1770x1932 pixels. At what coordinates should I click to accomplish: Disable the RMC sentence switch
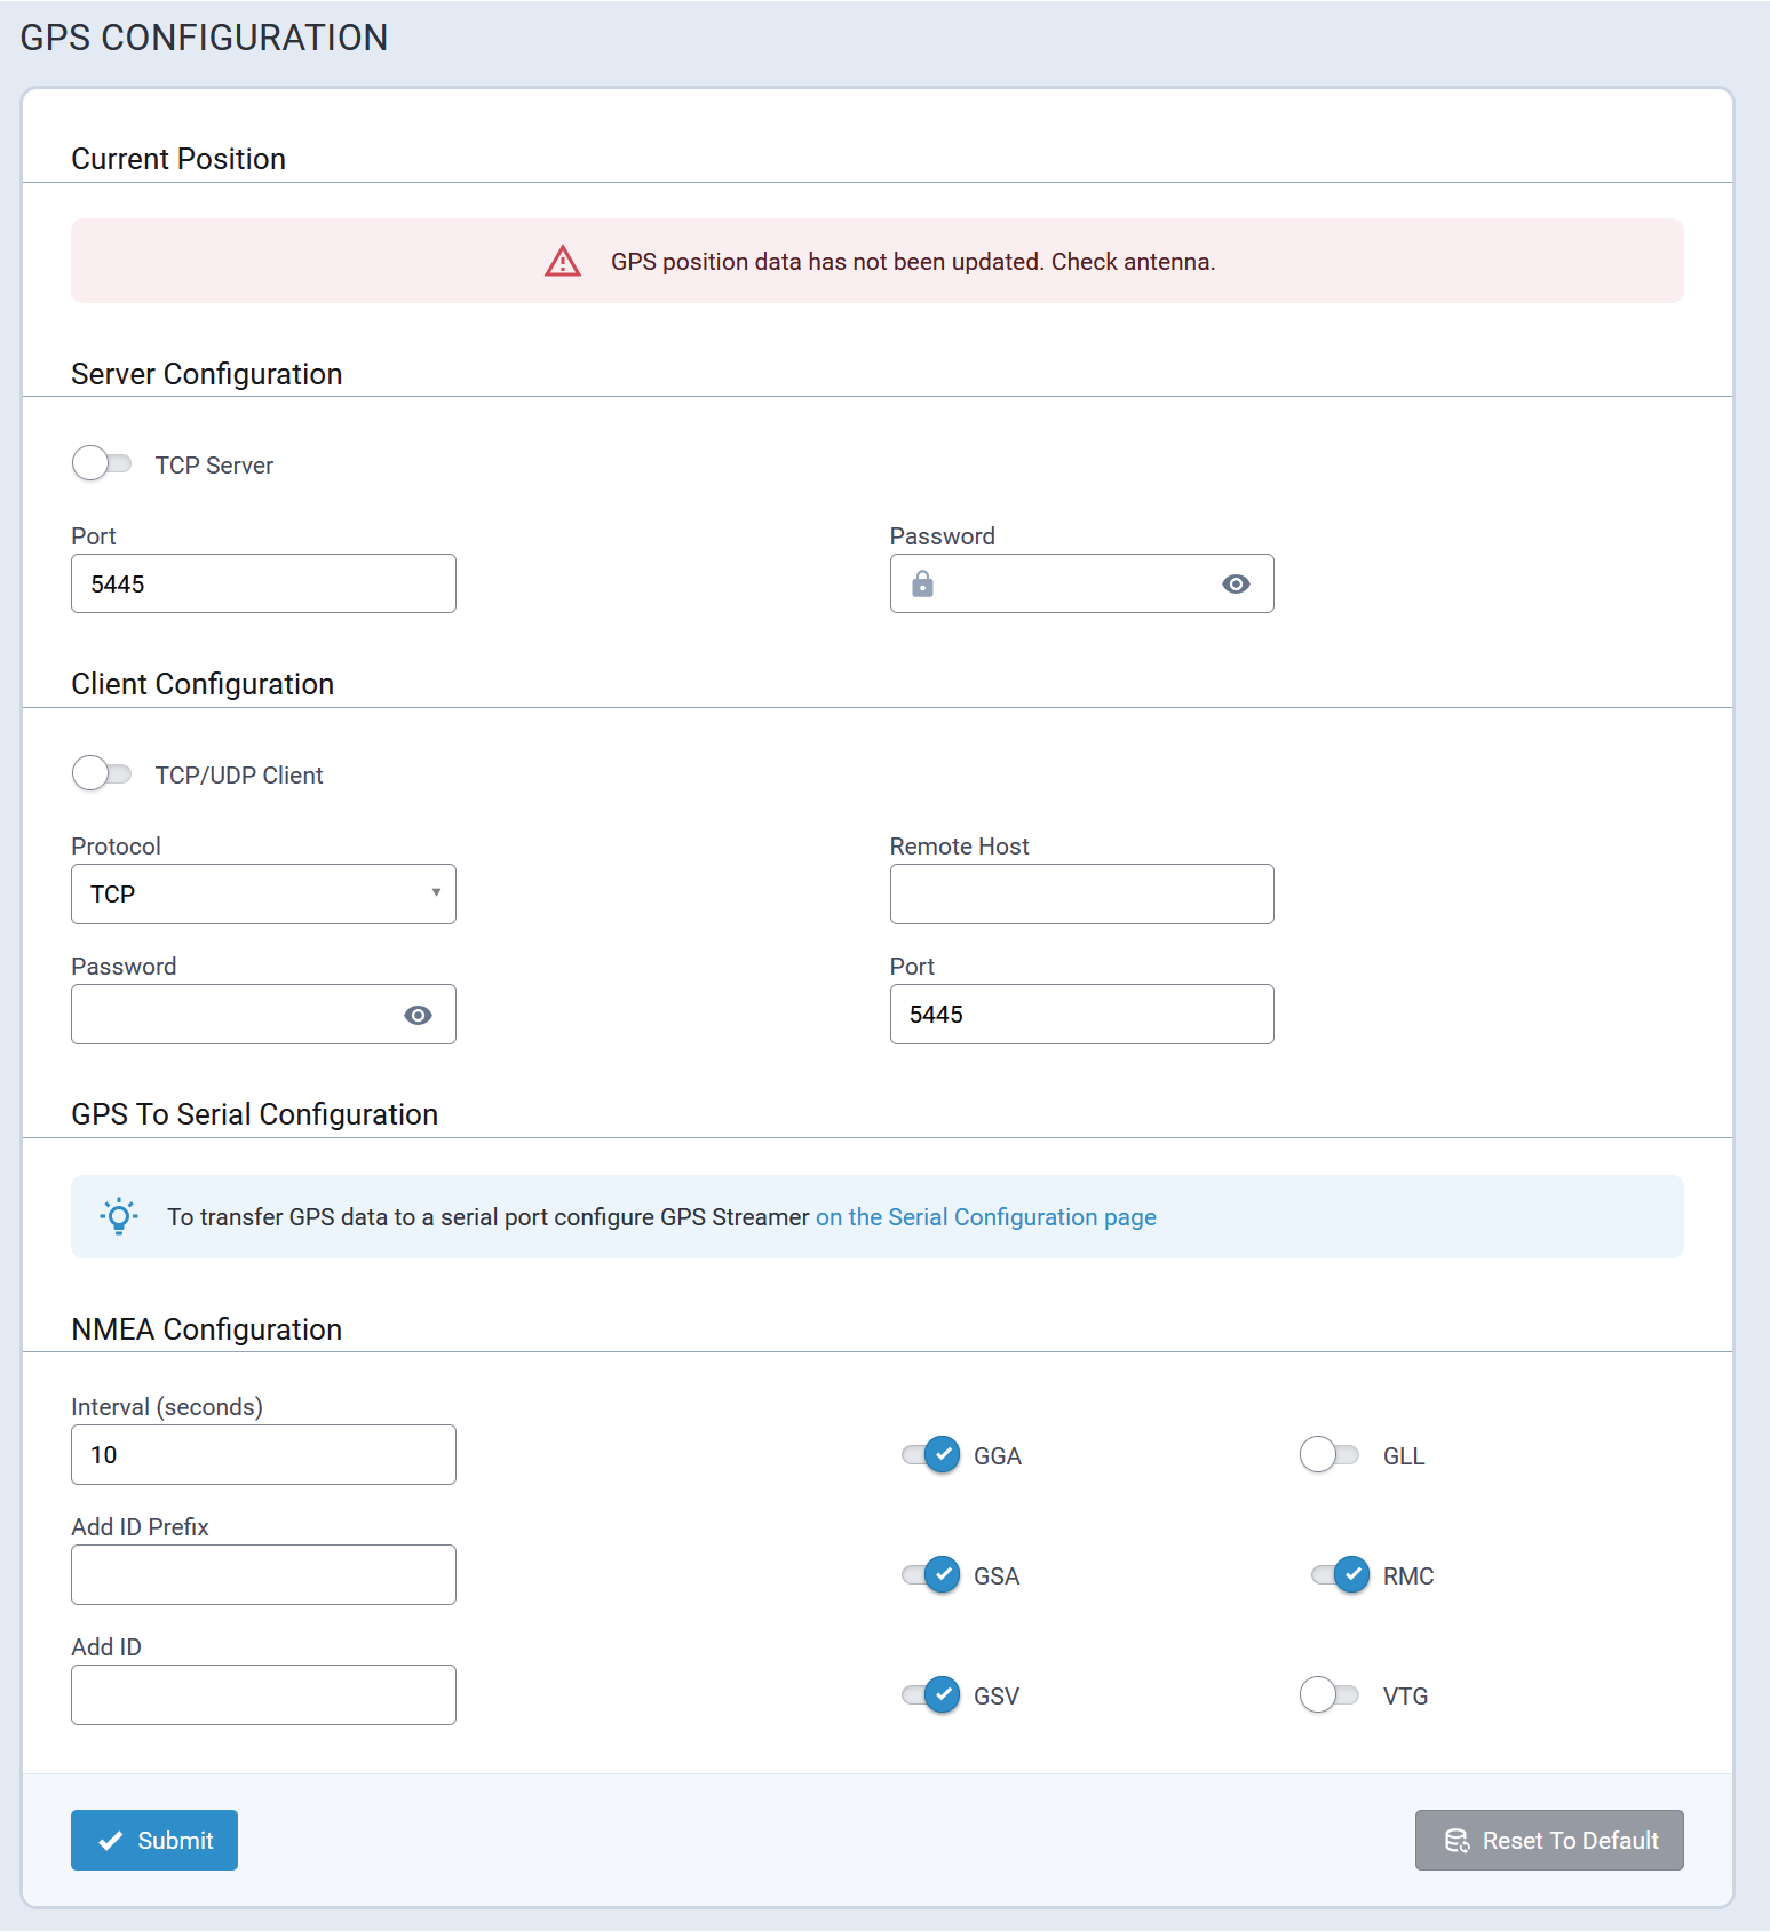point(1340,1575)
